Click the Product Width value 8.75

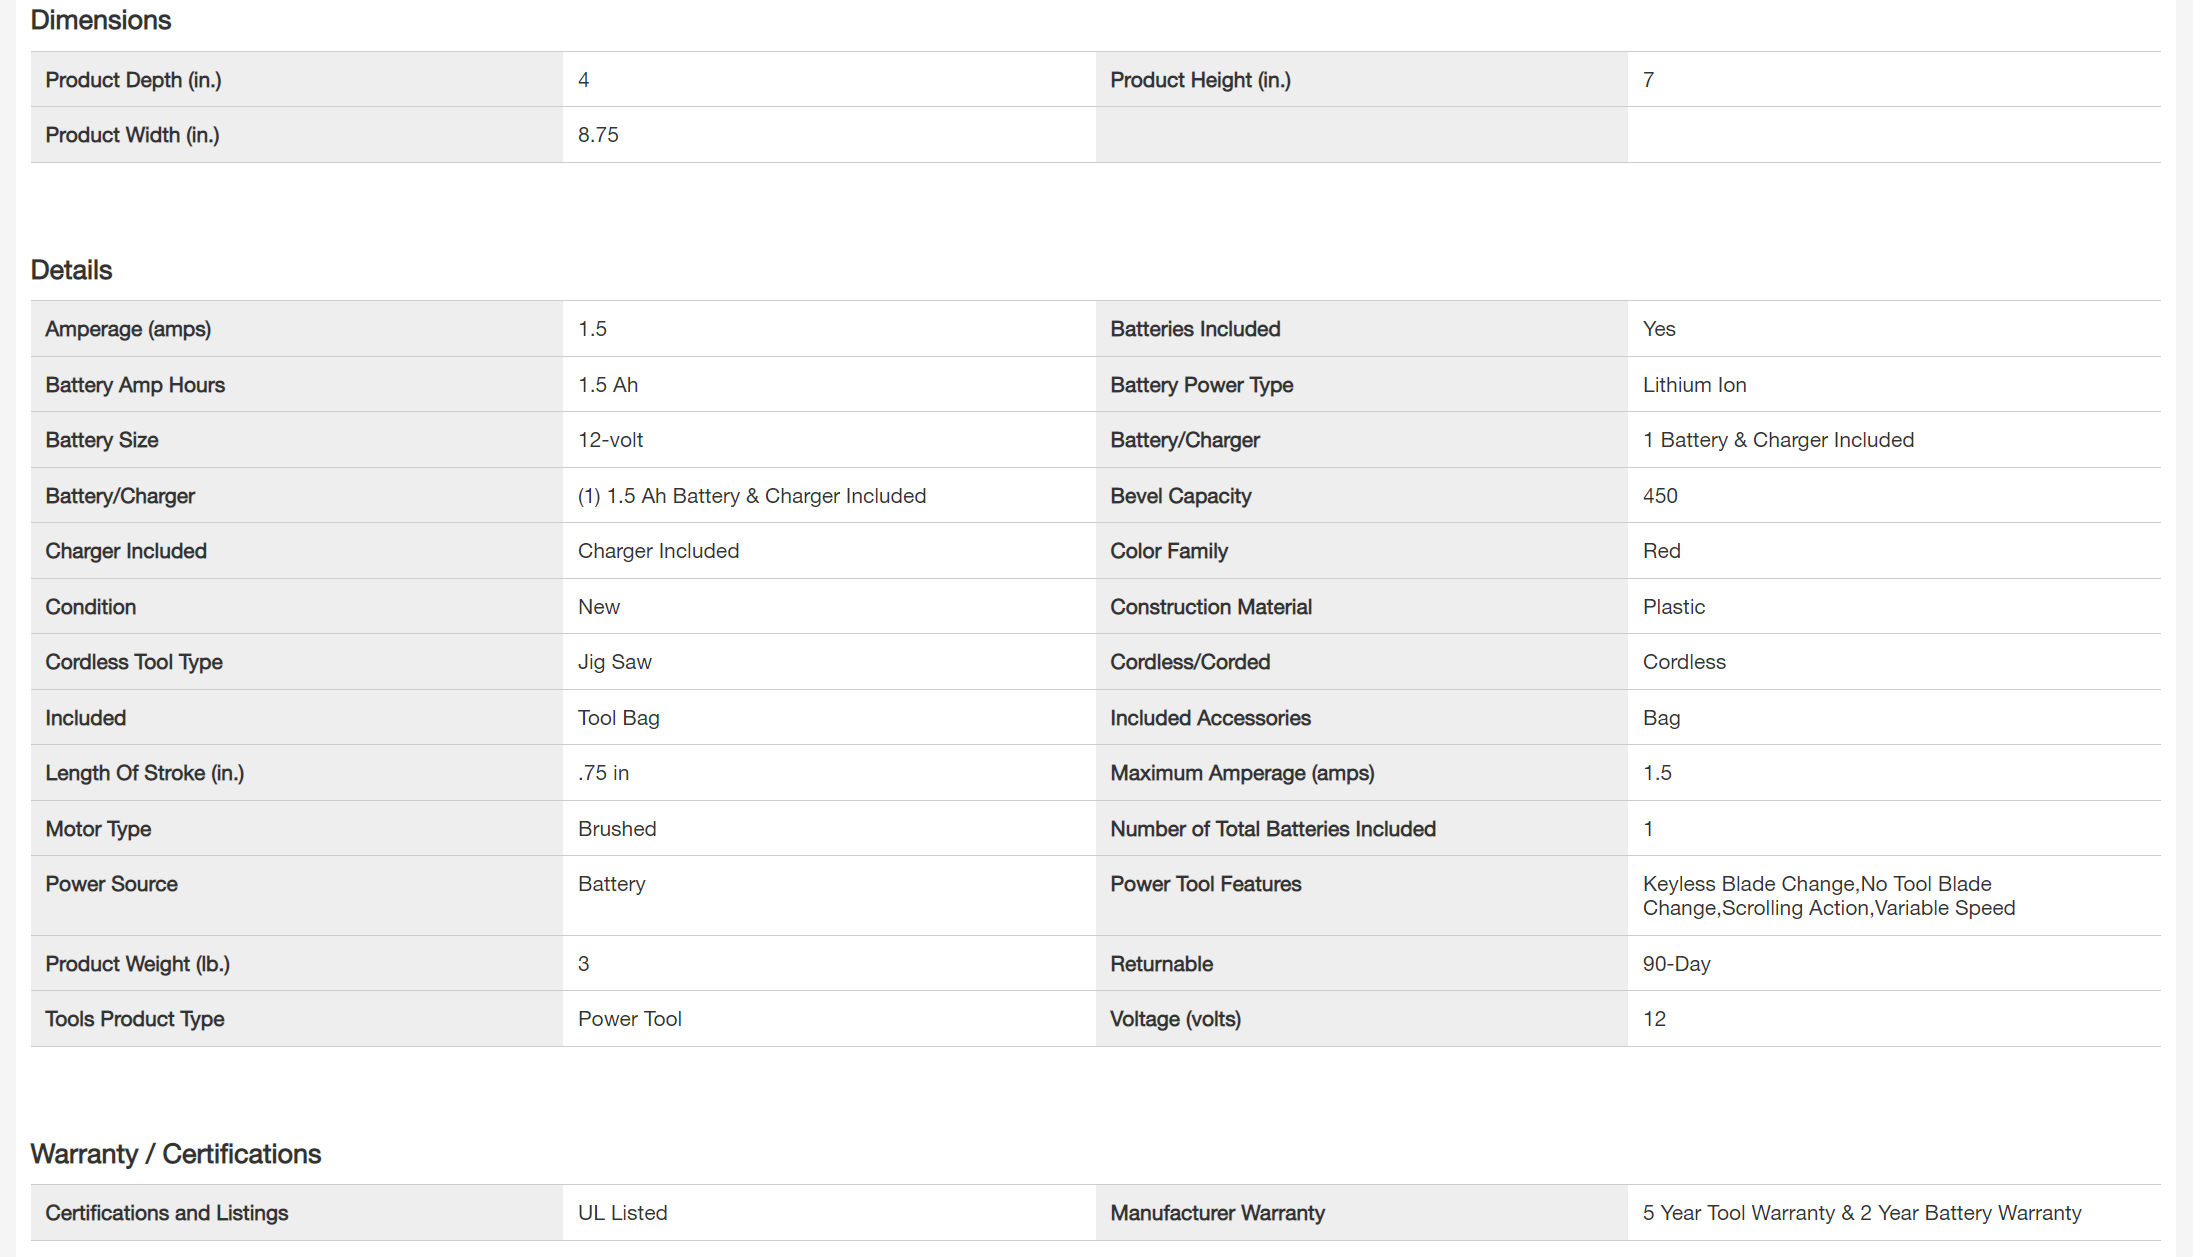[x=598, y=135]
